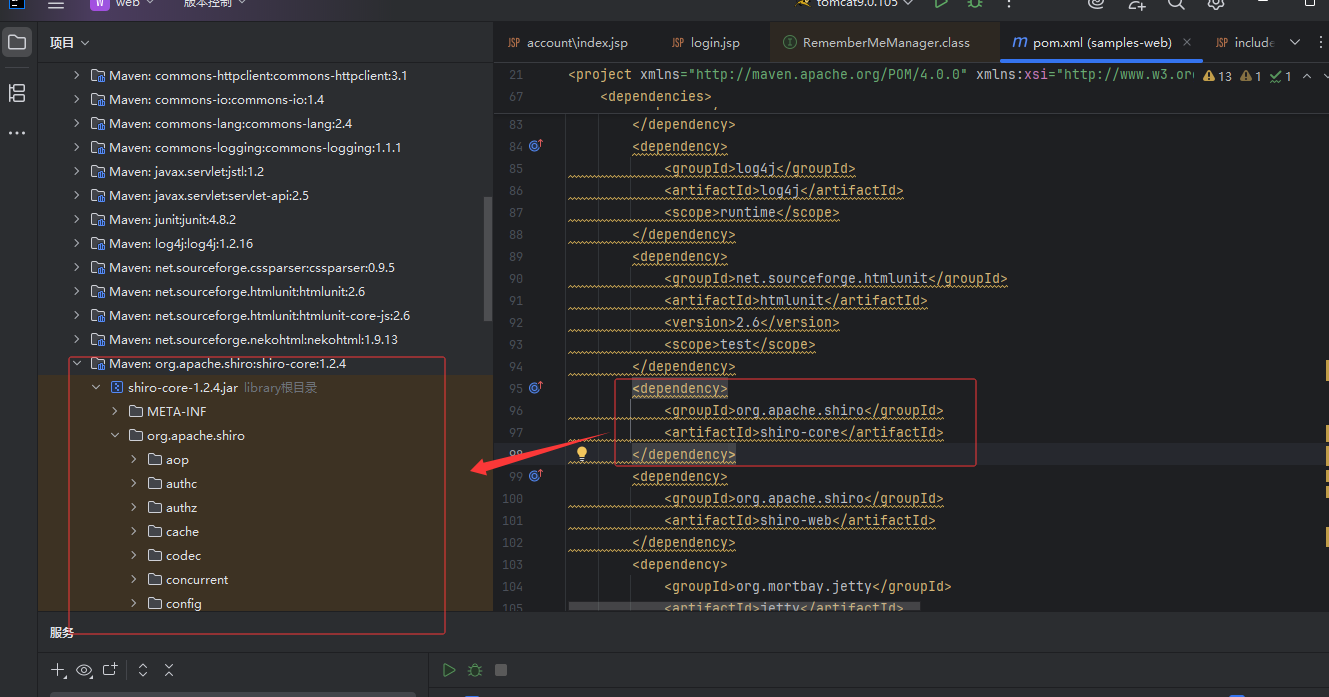The width and height of the screenshot is (1329, 697).
Task: Click Add Service plus icon in Services panel
Action: coord(58,670)
